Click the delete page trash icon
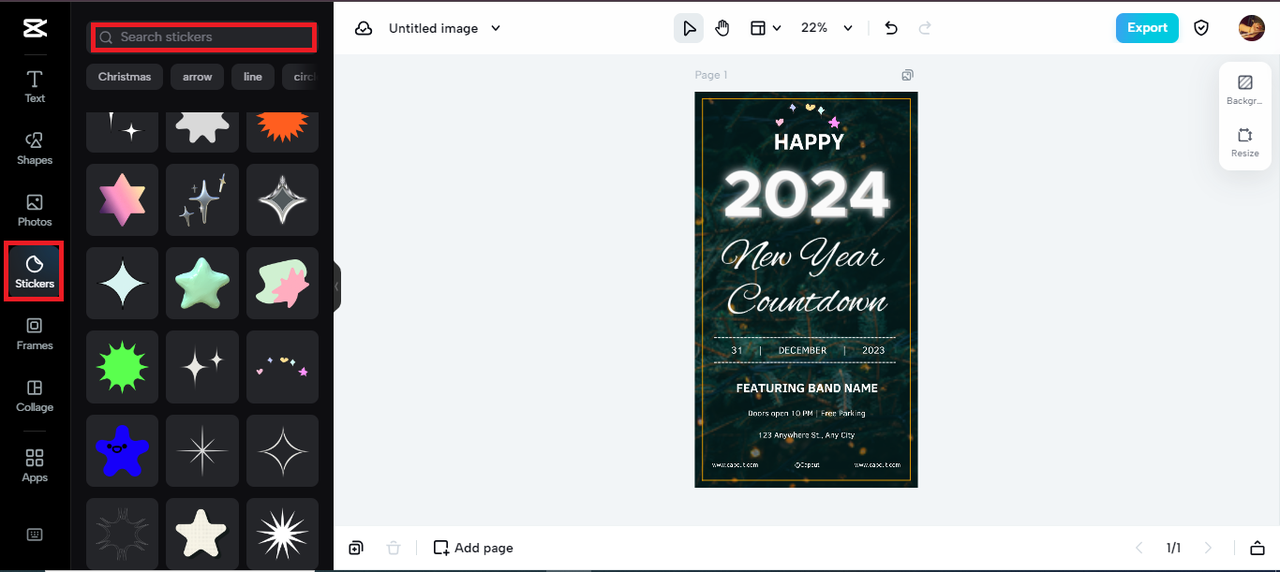 [x=394, y=548]
